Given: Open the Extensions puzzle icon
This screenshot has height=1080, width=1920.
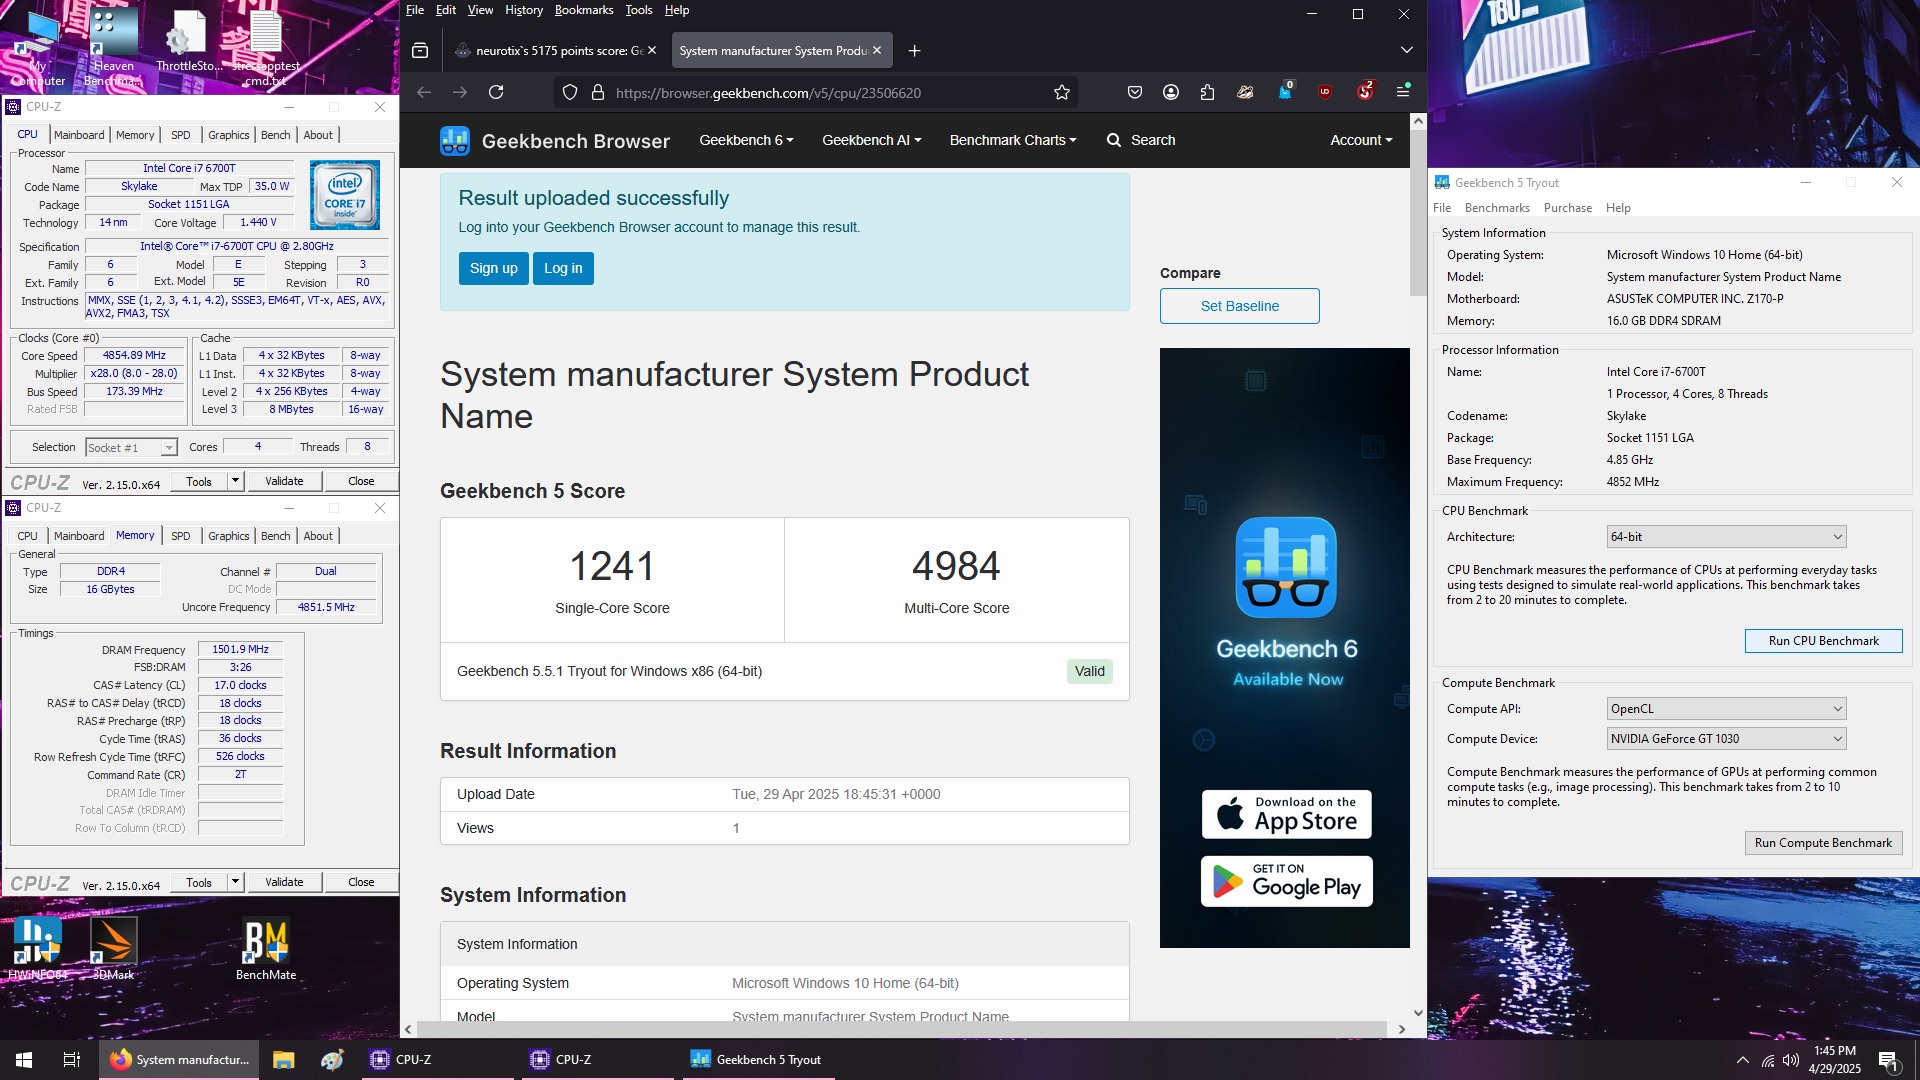Looking at the screenshot, I should 1207,92.
